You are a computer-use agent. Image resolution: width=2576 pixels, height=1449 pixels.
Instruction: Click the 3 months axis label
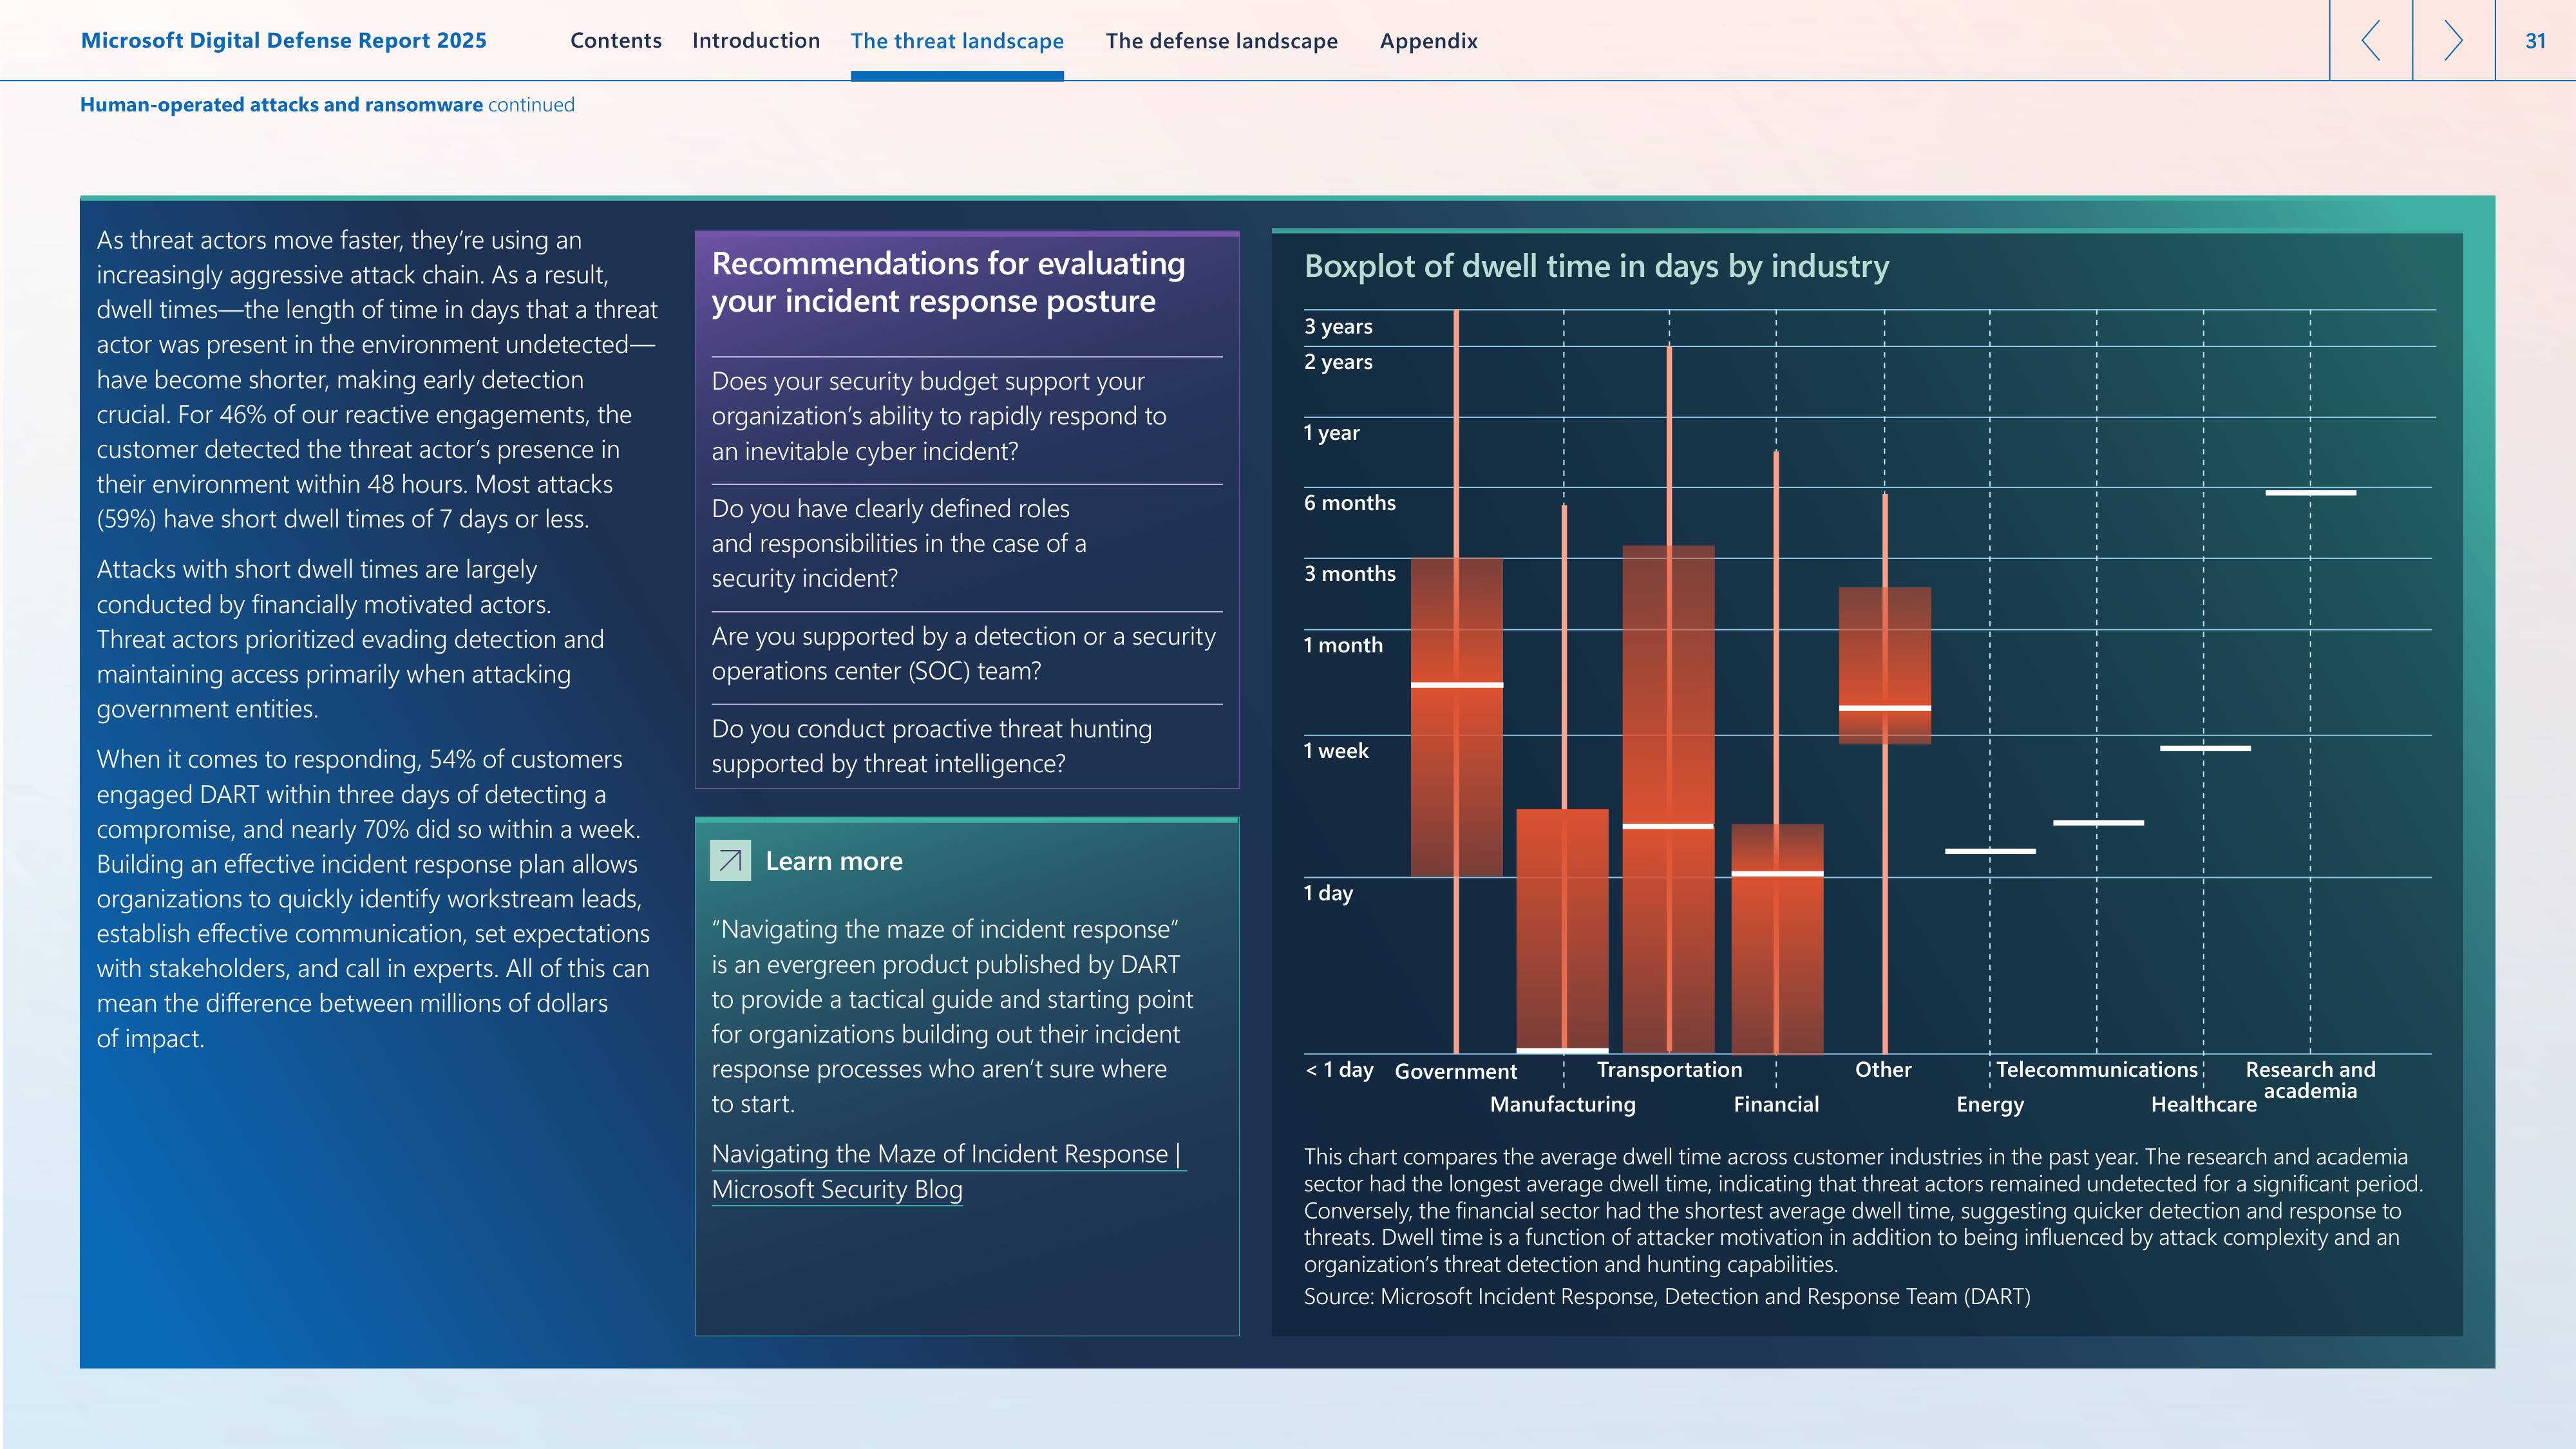pos(1349,574)
